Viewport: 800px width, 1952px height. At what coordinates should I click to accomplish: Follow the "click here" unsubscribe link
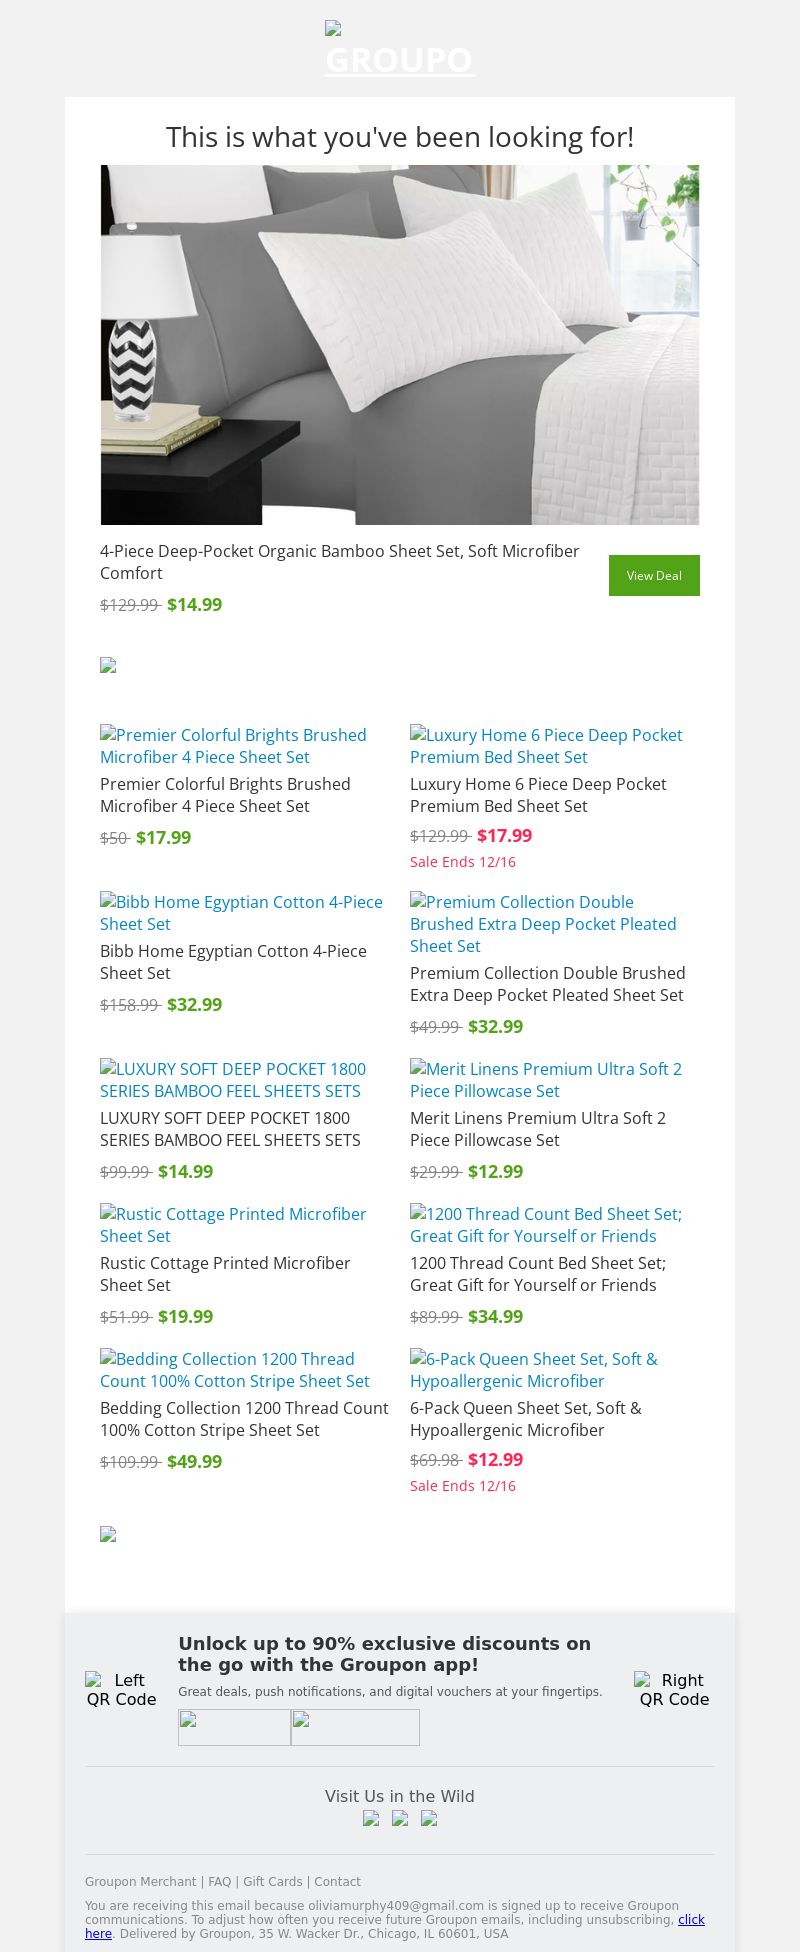tap(691, 1919)
